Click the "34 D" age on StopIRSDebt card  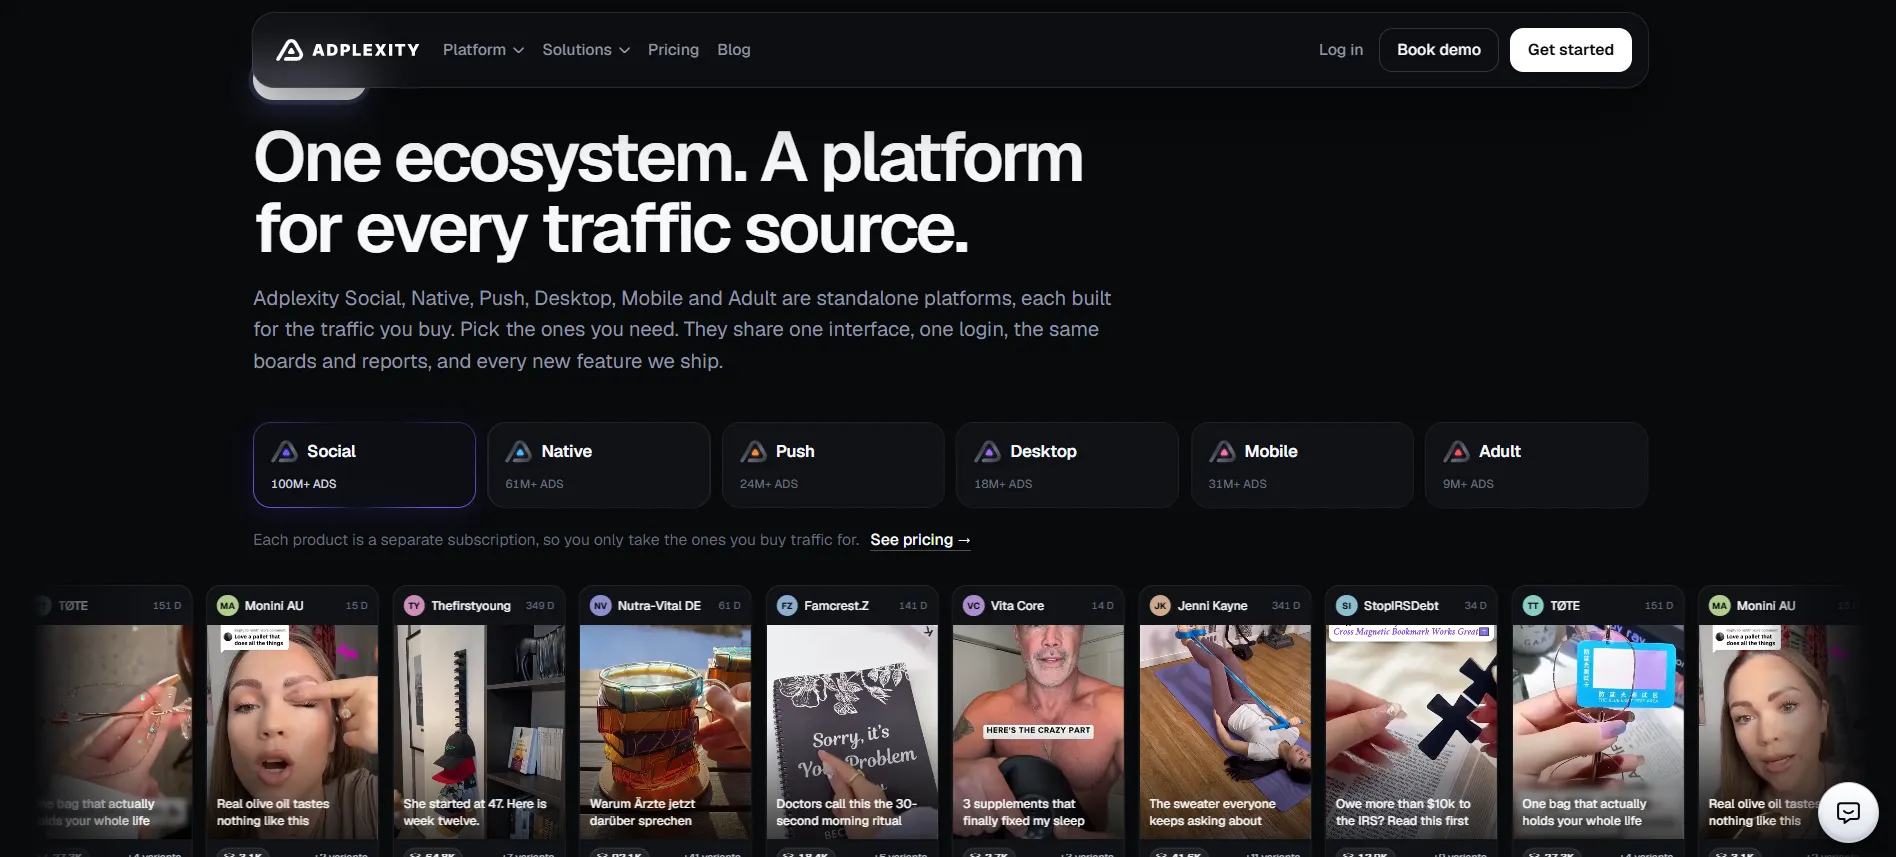pyautogui.click(x=1475, y=606)
